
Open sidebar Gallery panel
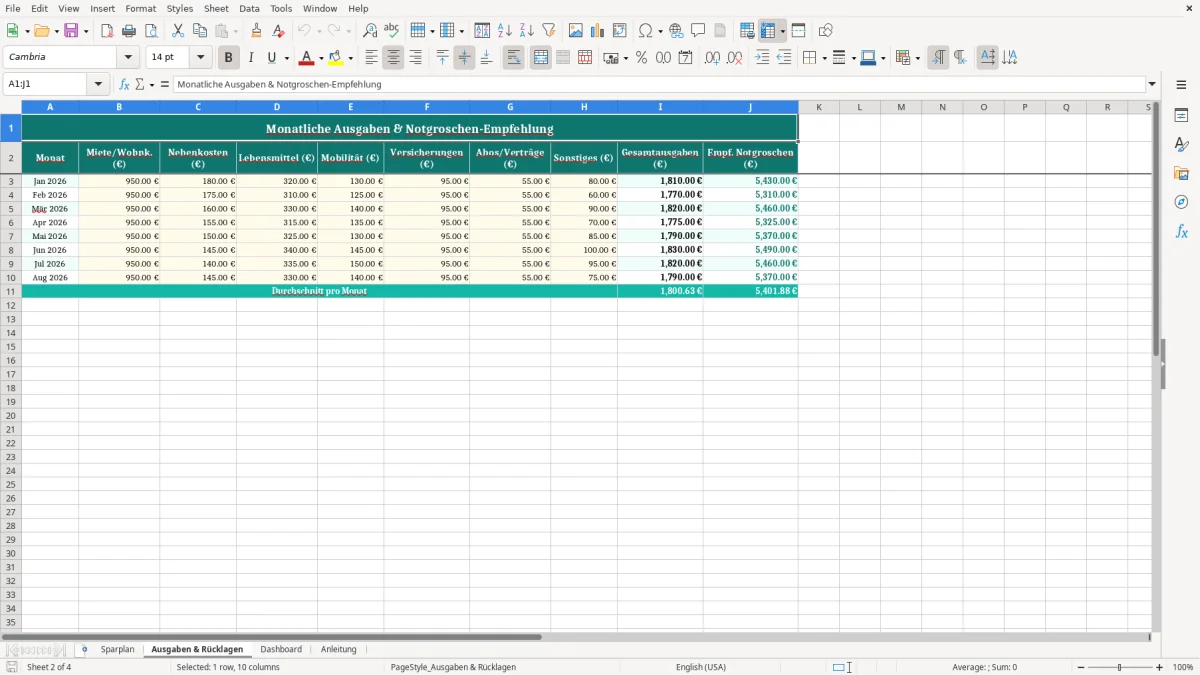pos(1181,173)
